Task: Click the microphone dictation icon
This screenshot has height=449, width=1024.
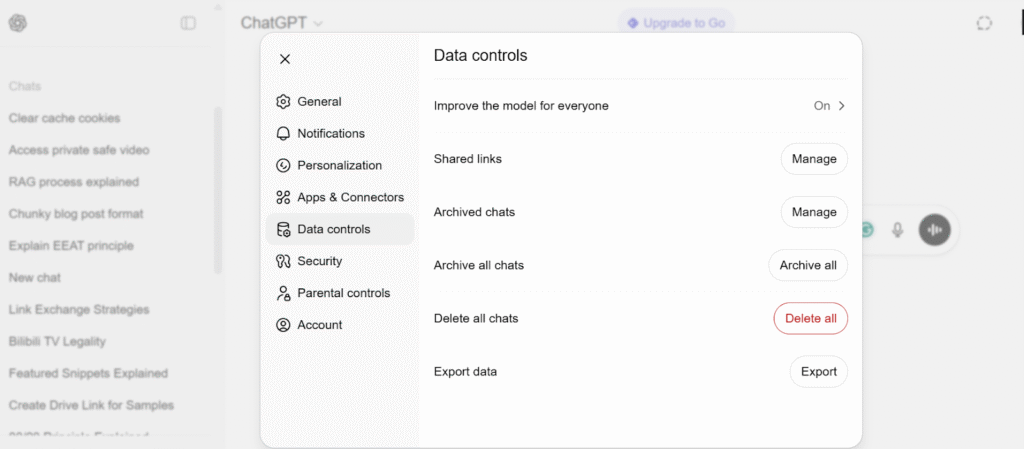Action: (898, 230)
